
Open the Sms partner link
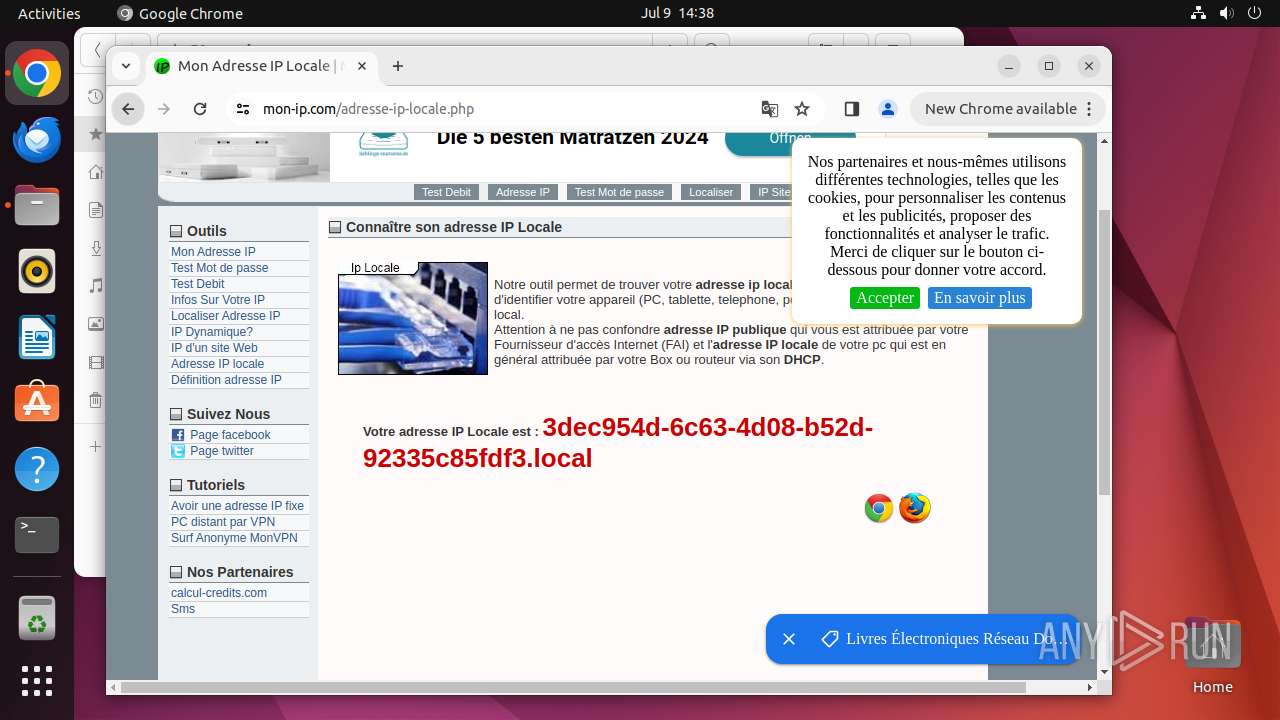click(183, 609)
